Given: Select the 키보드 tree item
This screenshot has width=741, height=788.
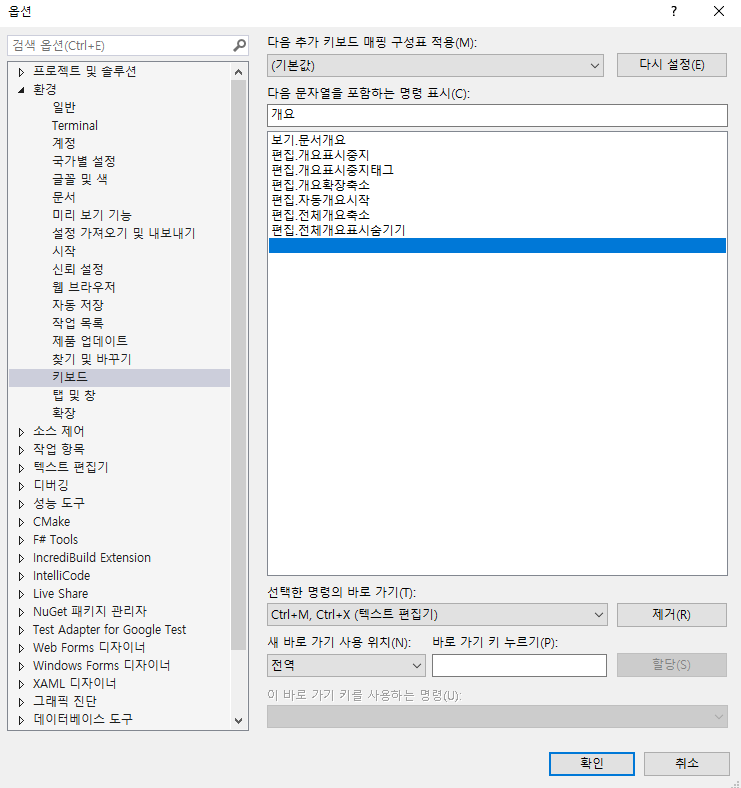Looking at the screenshot, I should 120,377.
